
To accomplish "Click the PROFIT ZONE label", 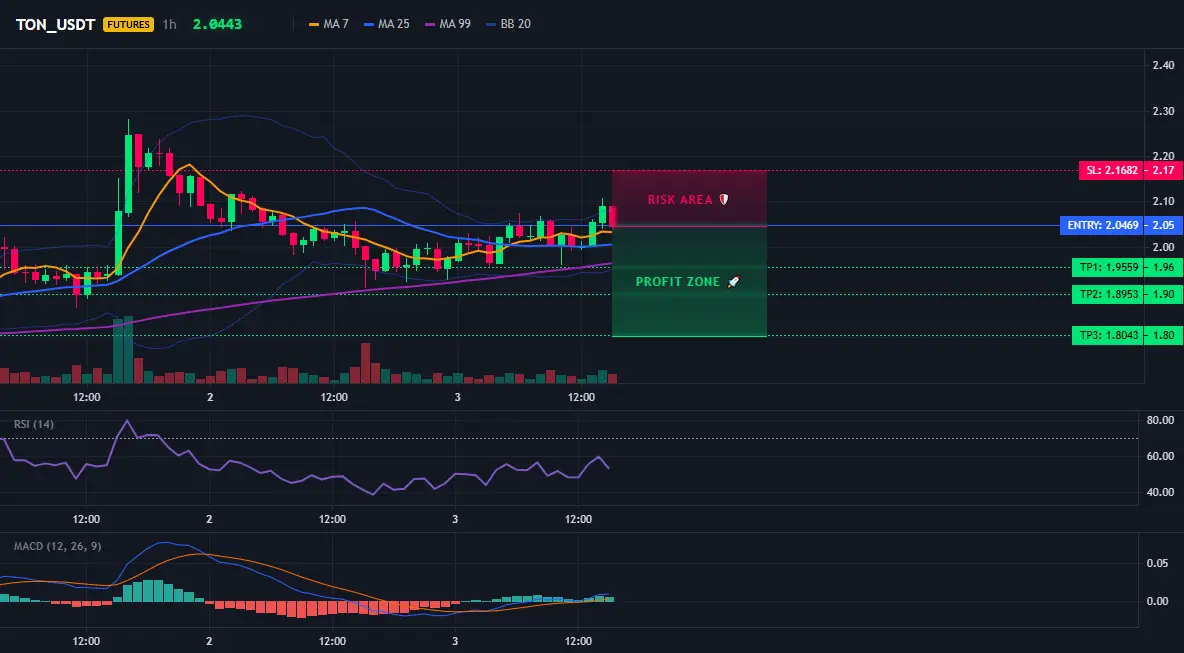I will click(678, 282).
